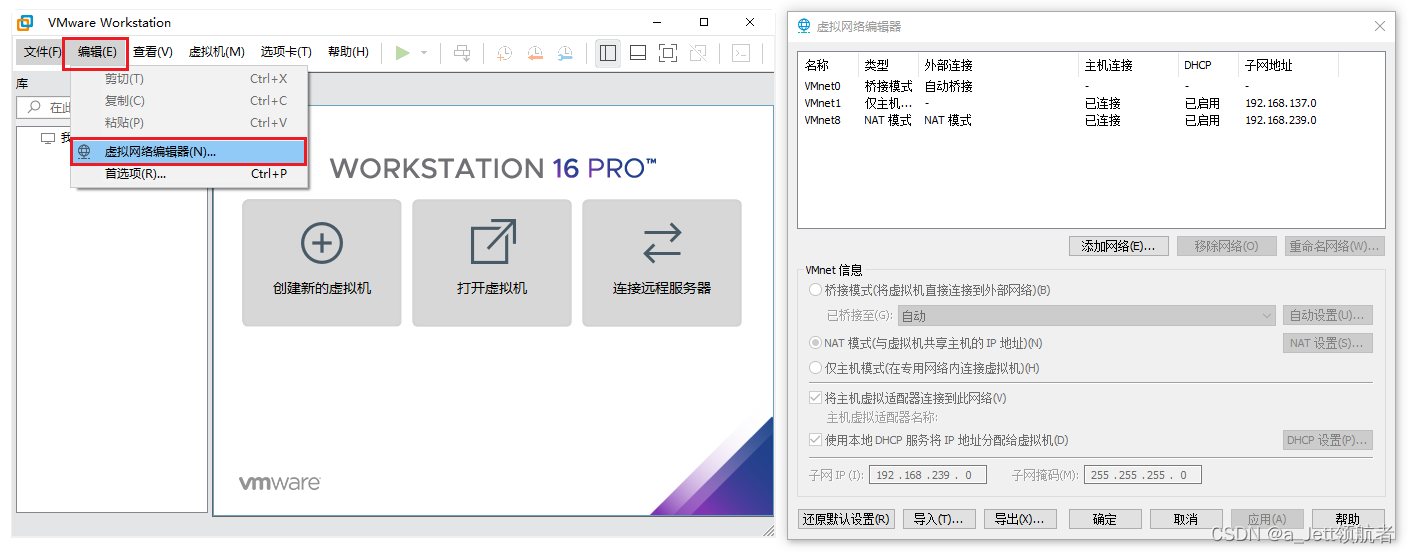Click the console view toolbar icon
Image resolution: width=1410 pixels, height=553 pixels.
(x=741, y=53)
